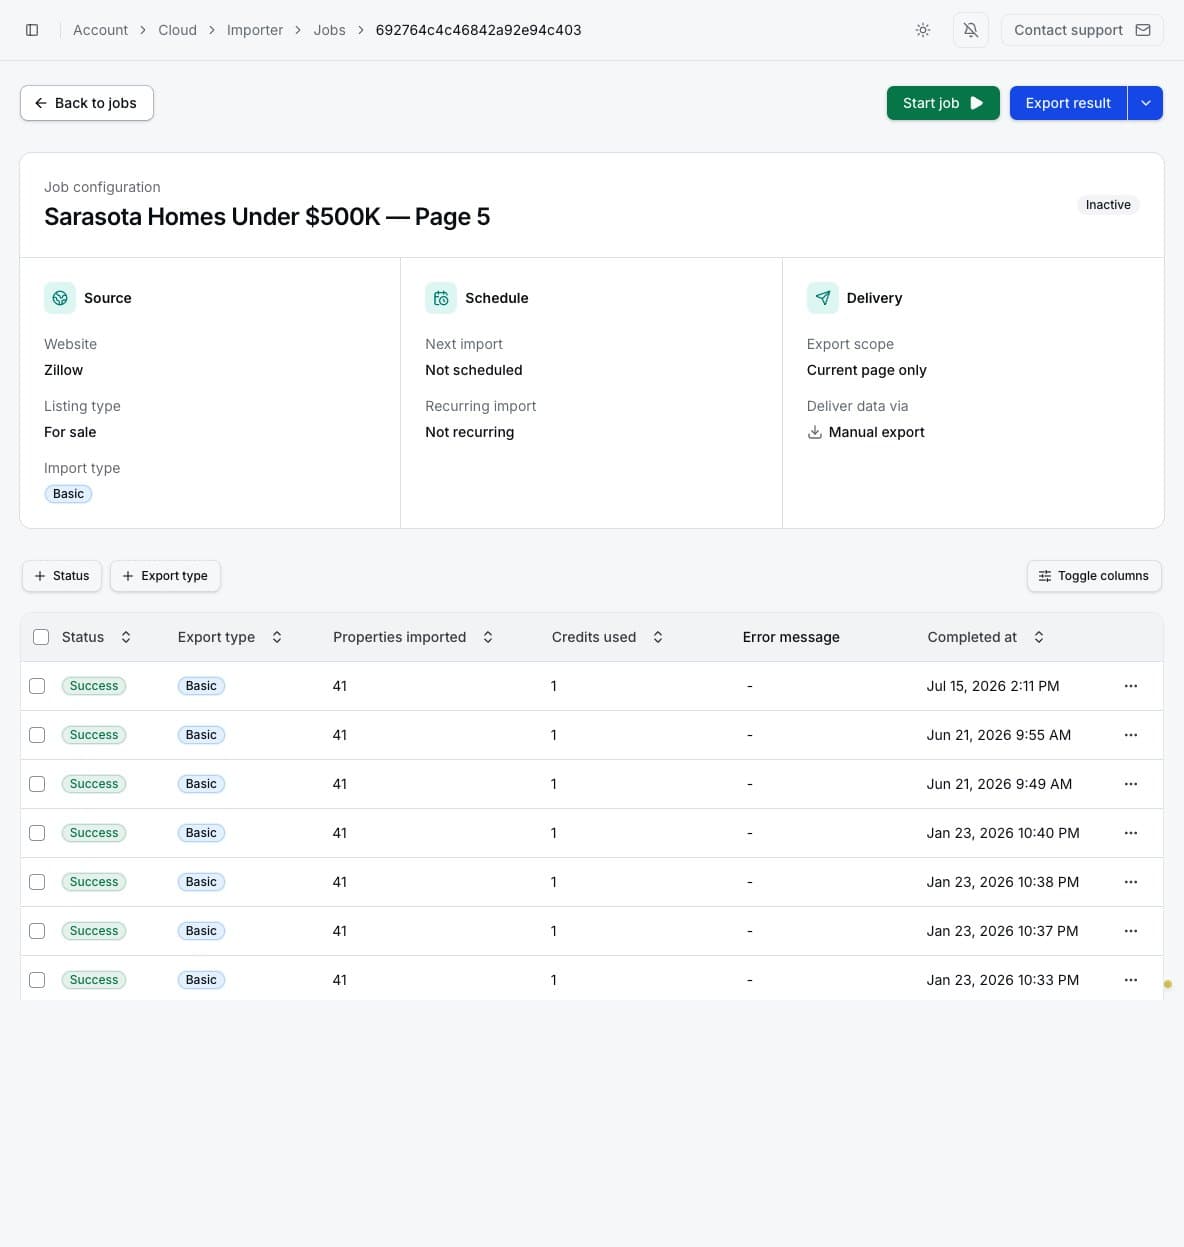This screenshot has height=1247, width=1184.
Task: Go to Cloud breadcrumb
Action: tap(177, 30)
